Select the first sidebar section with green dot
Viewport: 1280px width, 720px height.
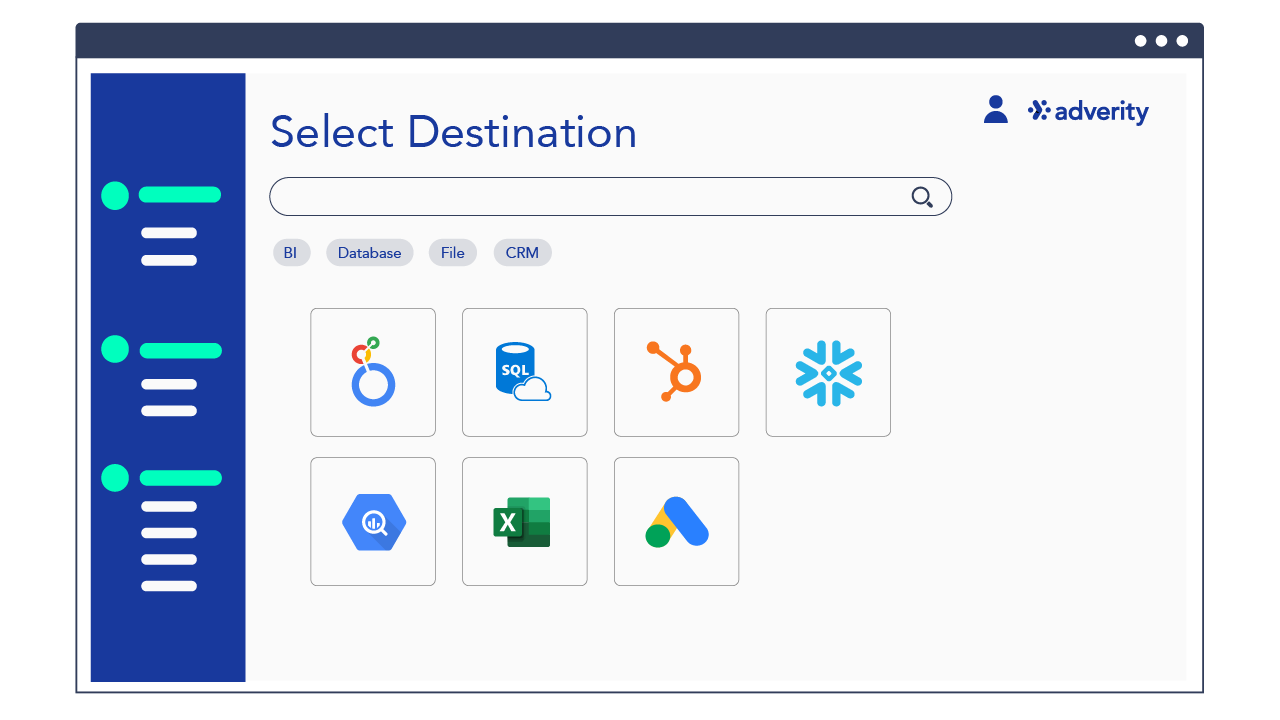pos(161,195)
